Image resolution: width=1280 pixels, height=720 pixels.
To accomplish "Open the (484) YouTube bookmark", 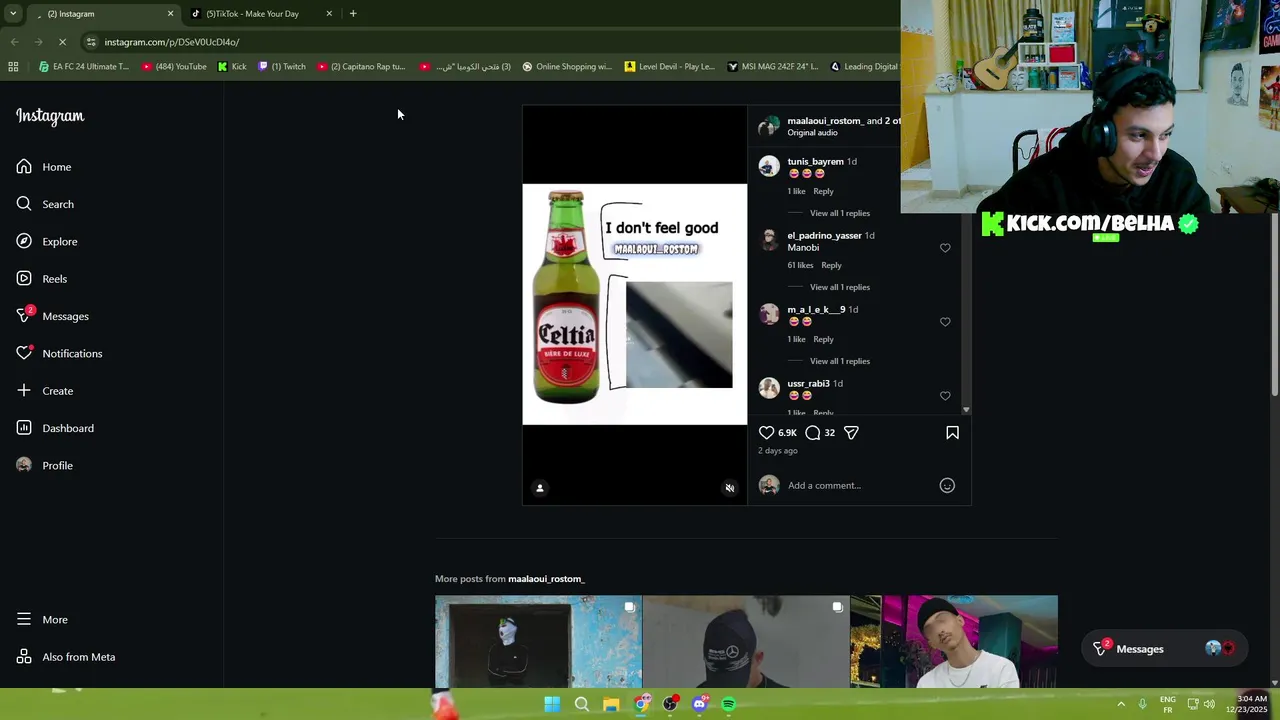I will (x=174, y=67).
